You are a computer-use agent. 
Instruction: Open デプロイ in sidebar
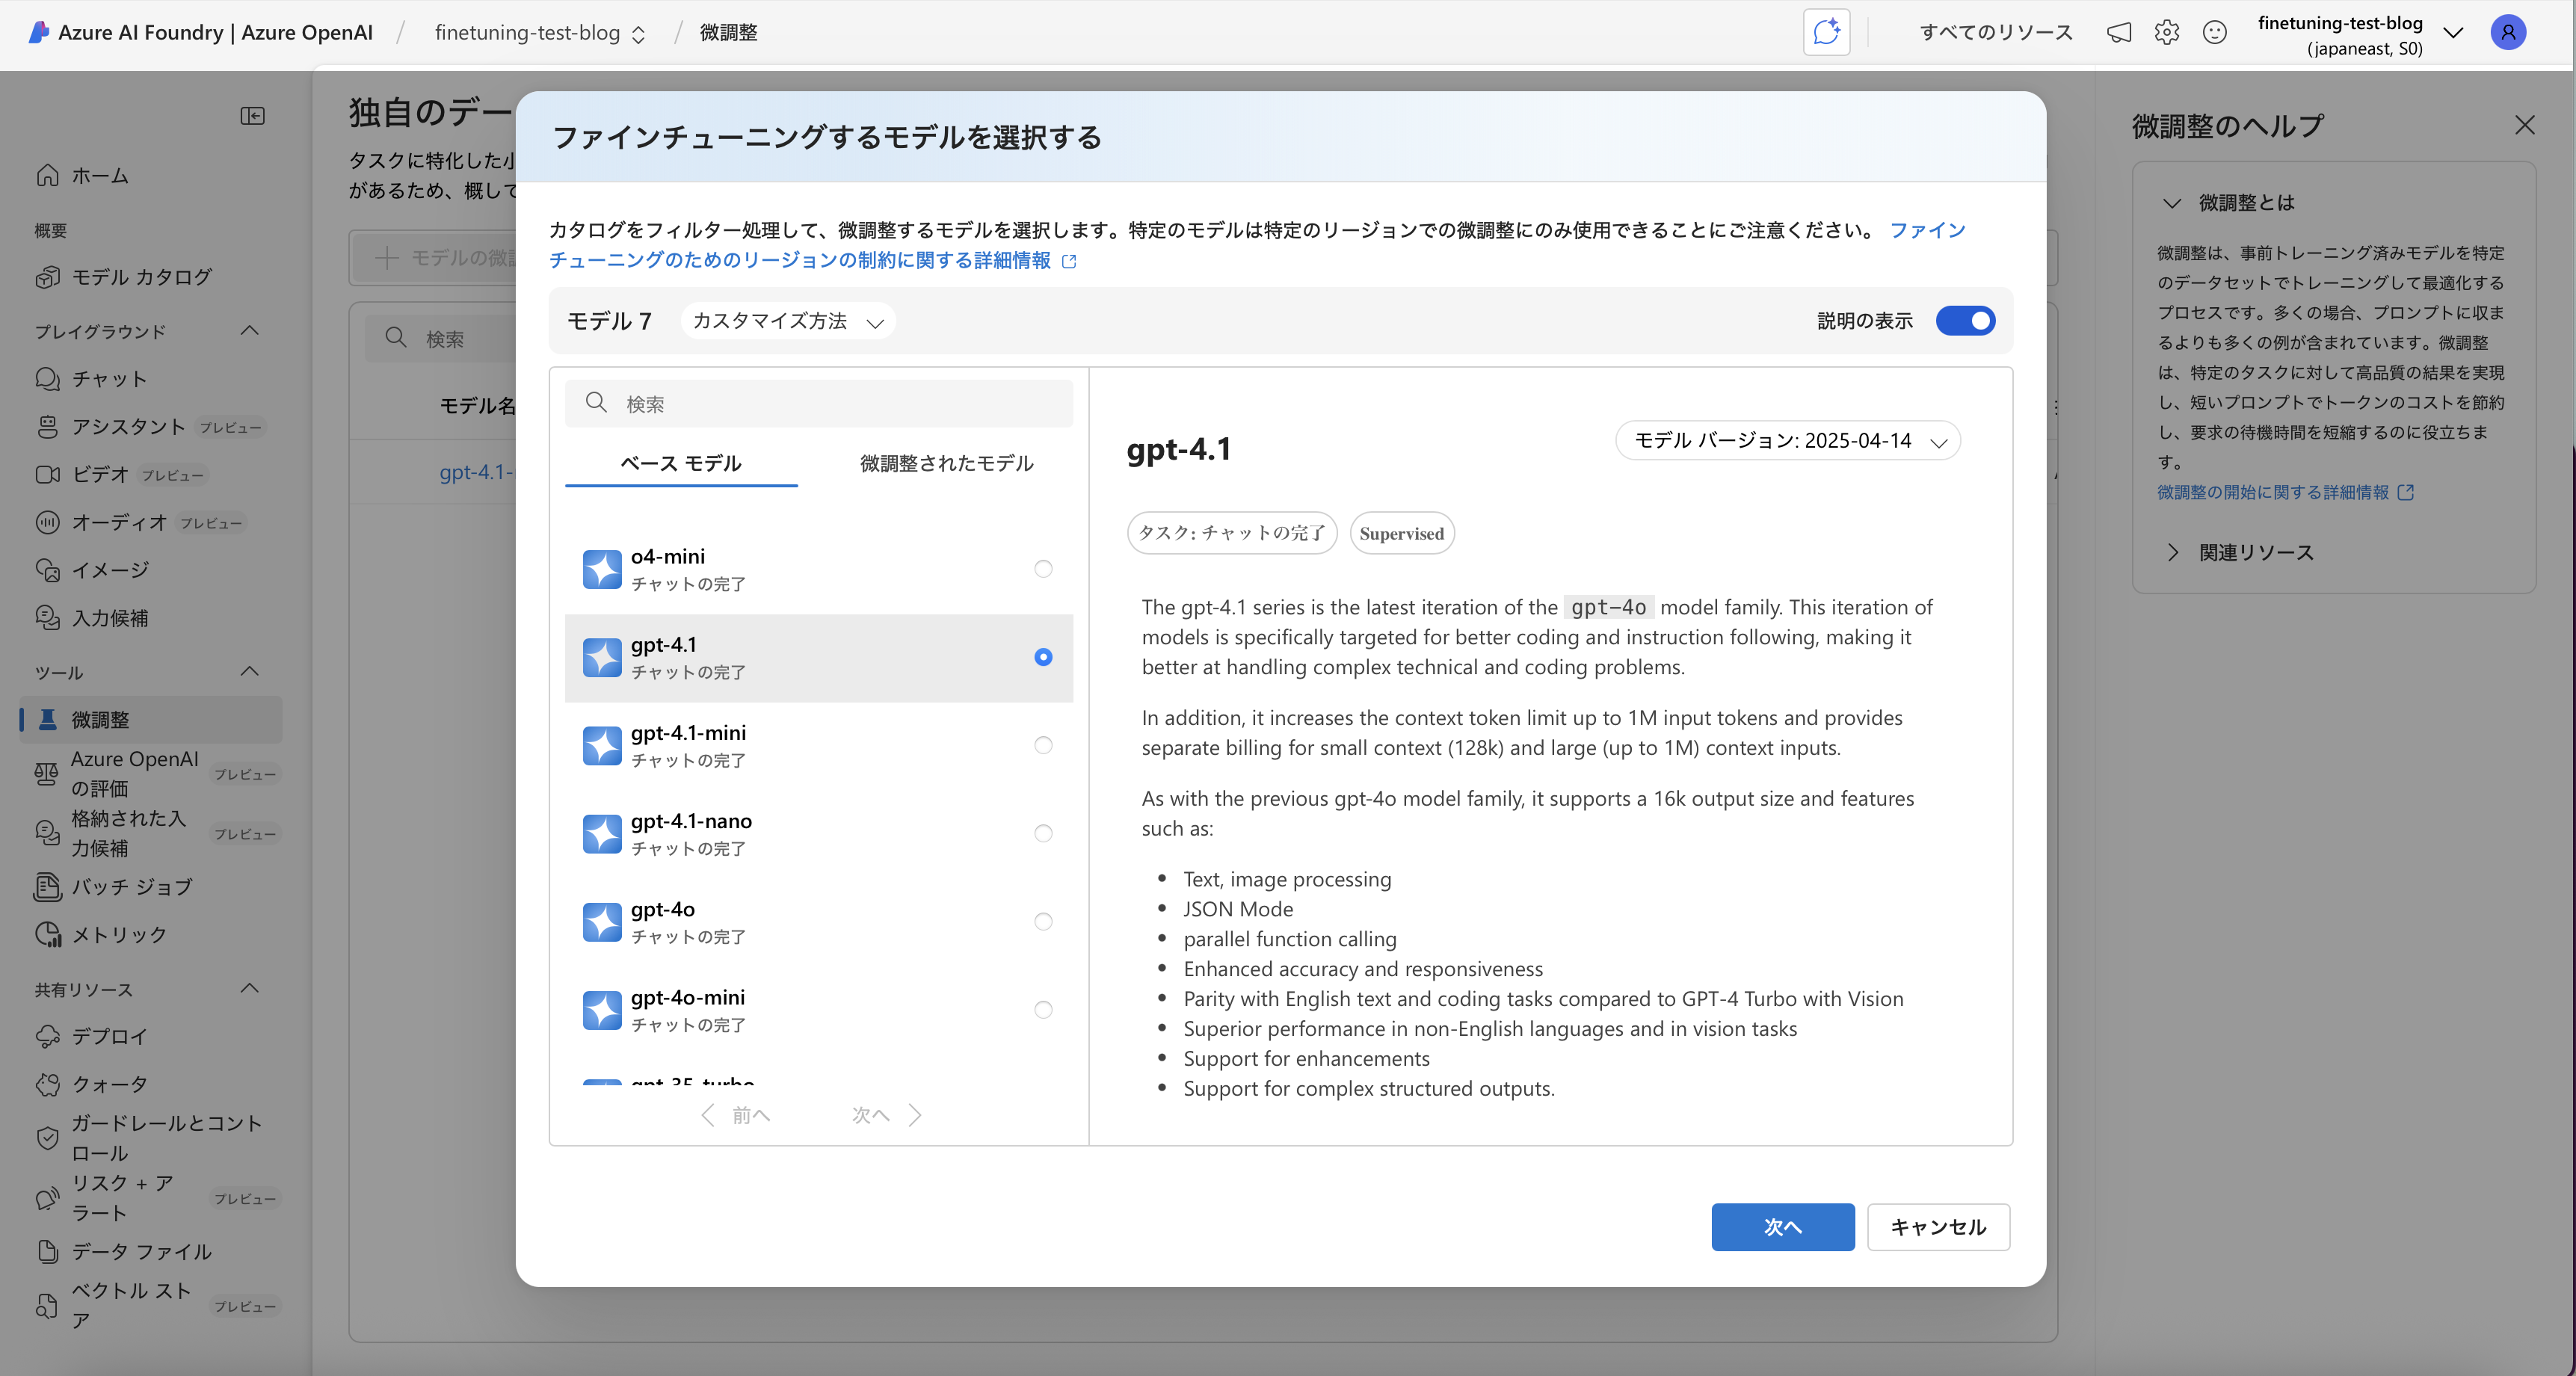click(150, 1036)
